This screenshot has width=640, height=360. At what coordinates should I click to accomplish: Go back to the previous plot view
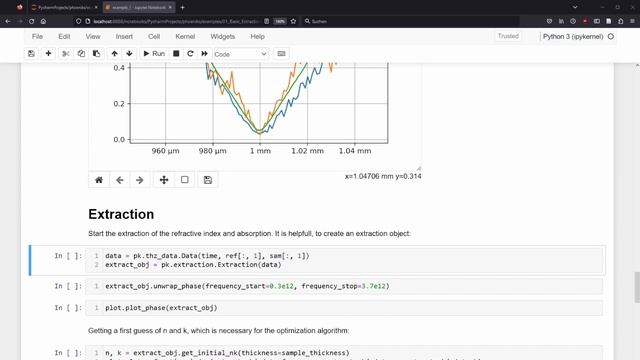pyautogui.click(x=120, y=180)
